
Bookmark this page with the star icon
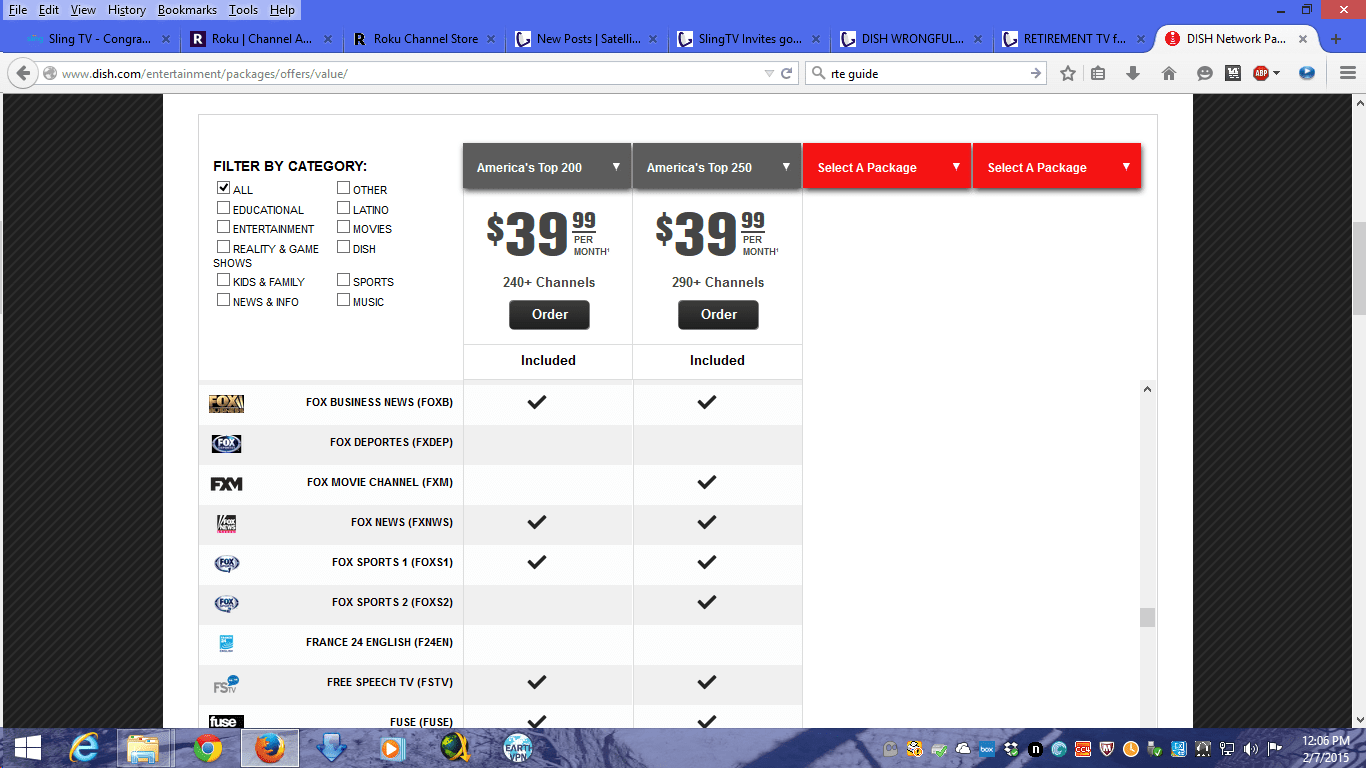point(1068,73)
